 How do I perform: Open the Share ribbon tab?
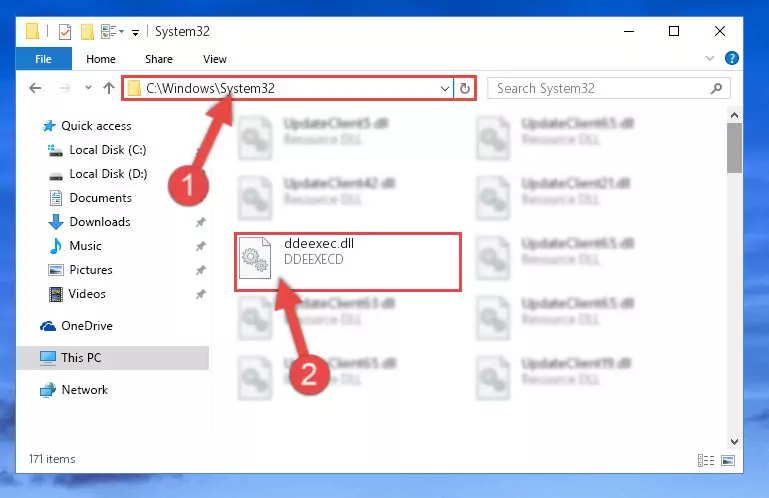pos(158,59)
